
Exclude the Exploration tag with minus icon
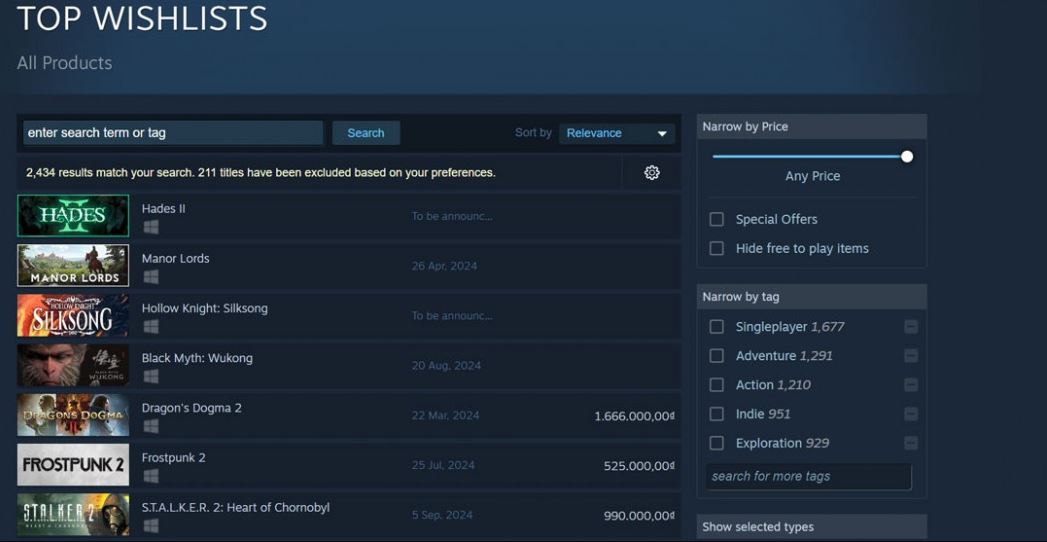pyautogui.click(x=911, y=443)
